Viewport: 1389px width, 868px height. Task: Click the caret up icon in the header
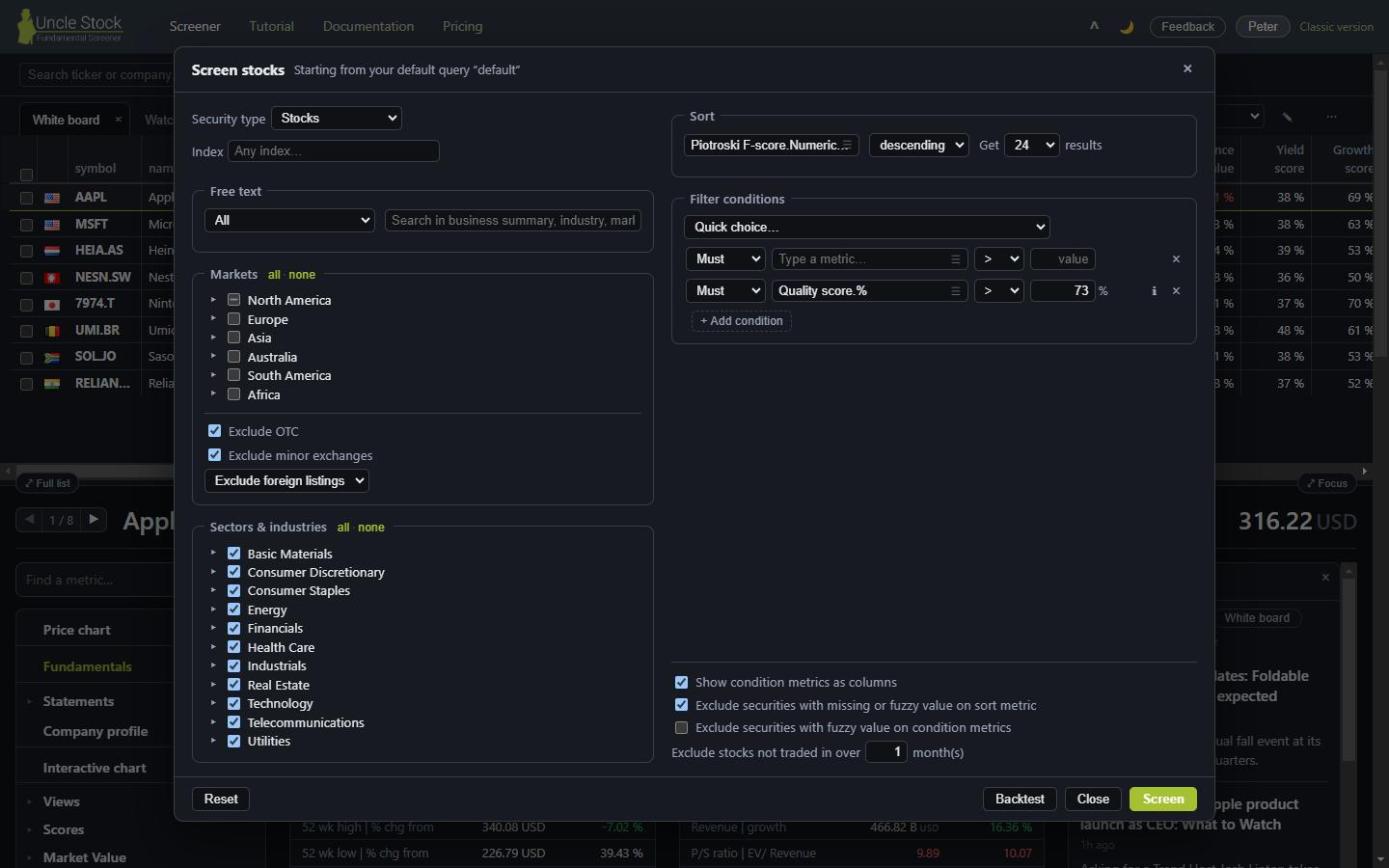1094,27
